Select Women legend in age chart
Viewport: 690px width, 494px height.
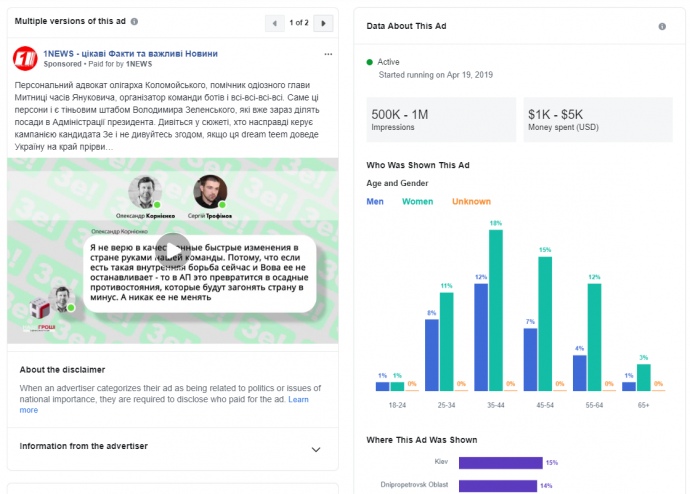pyautogui.click(x=418, y=201)
